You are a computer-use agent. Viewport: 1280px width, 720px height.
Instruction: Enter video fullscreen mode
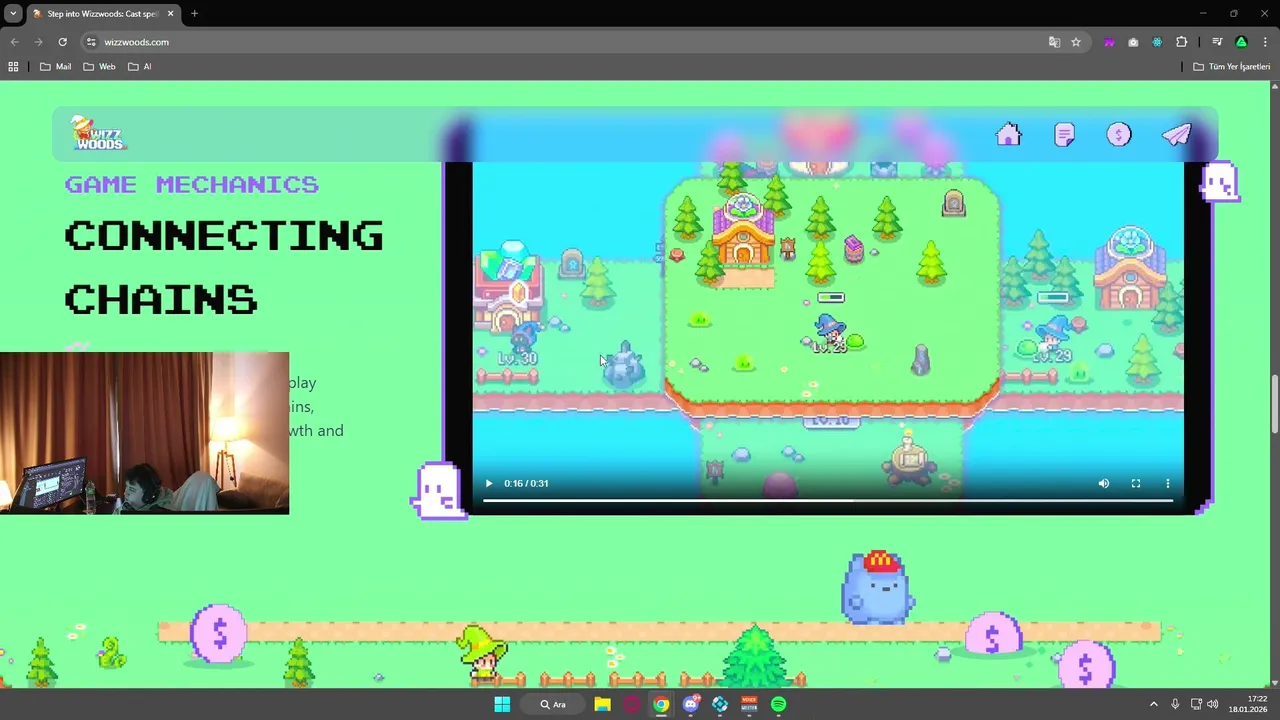tap(1136, 483)
